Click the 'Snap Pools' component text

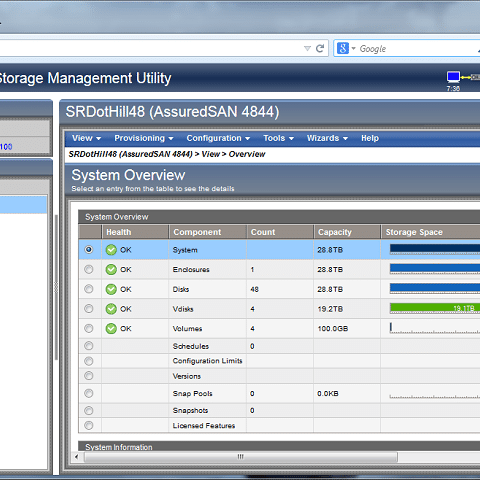point(192,394)
